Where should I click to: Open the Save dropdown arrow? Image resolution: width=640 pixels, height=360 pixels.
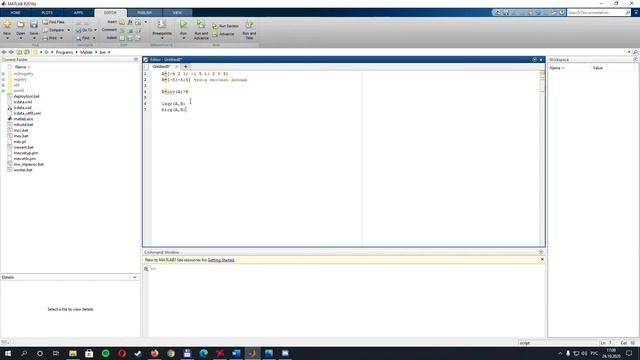tap(34, 38)
